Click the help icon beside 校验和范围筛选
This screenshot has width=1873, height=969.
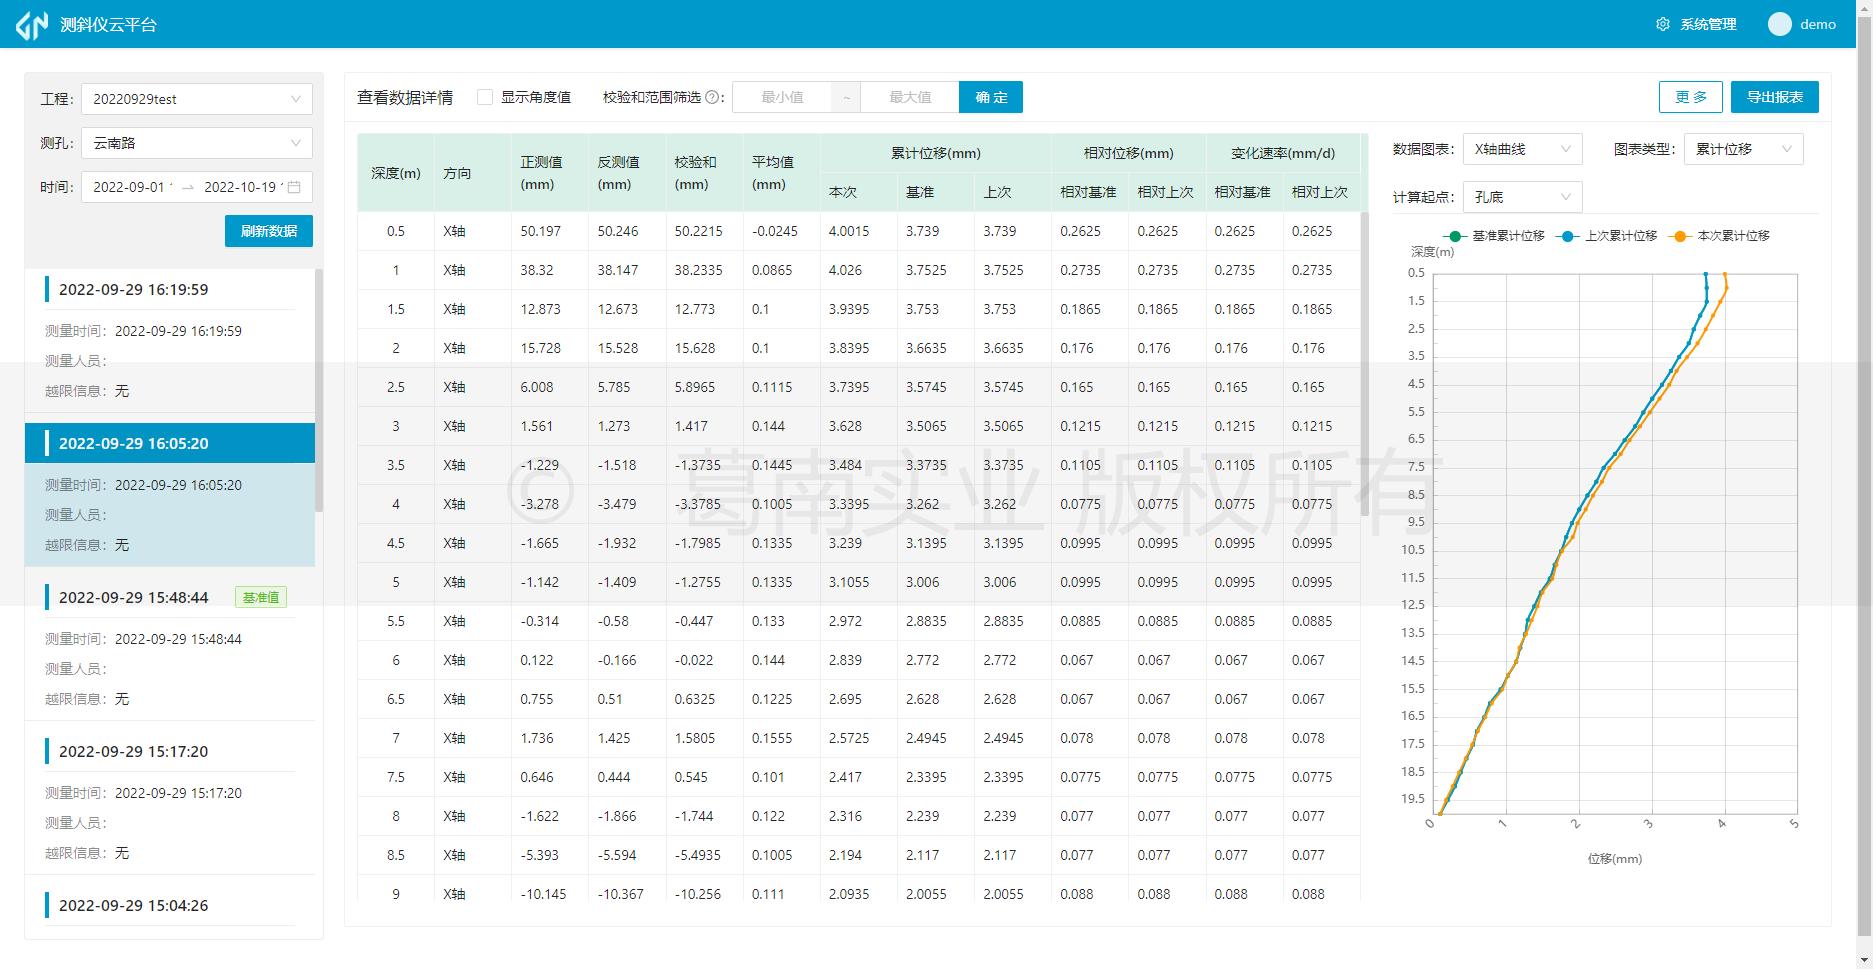(x=712, y=97)
